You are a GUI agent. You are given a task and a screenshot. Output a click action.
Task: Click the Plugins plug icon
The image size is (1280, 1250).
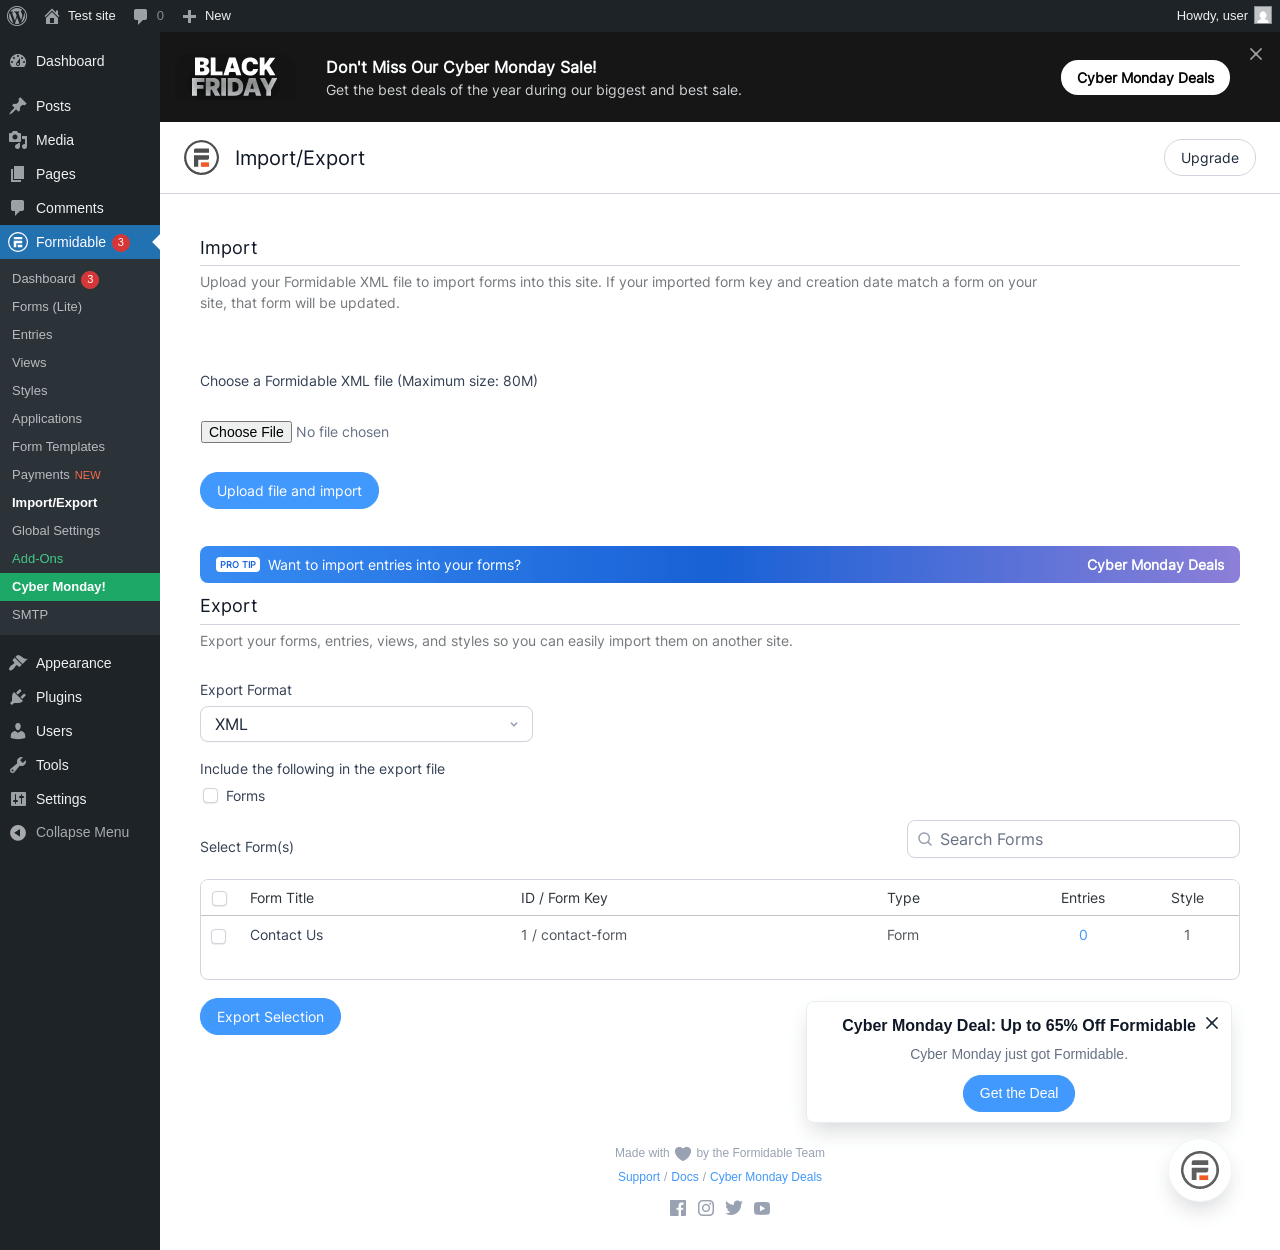click(18, 697)
